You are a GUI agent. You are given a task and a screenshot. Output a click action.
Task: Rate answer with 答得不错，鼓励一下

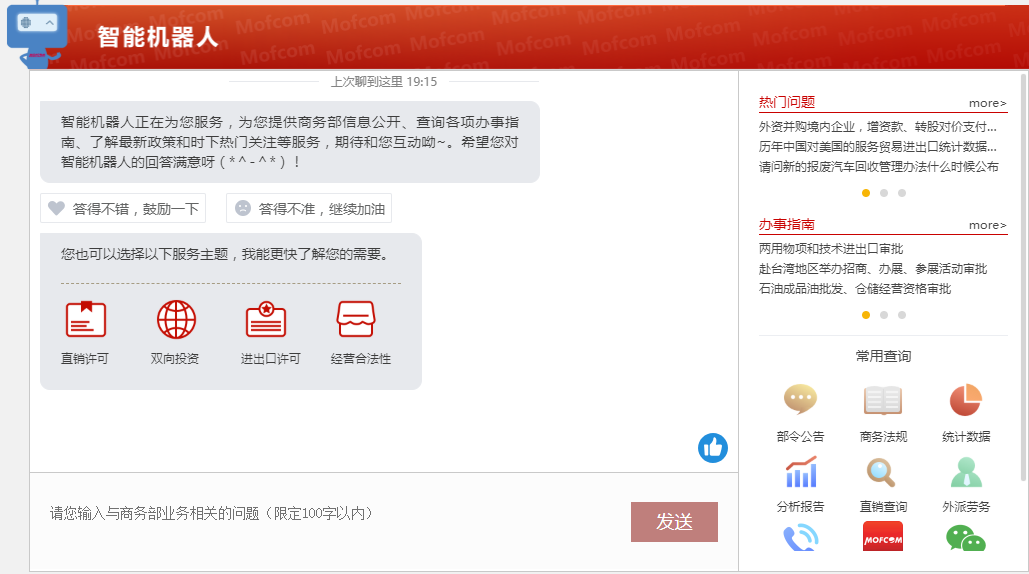click(123, 208)
